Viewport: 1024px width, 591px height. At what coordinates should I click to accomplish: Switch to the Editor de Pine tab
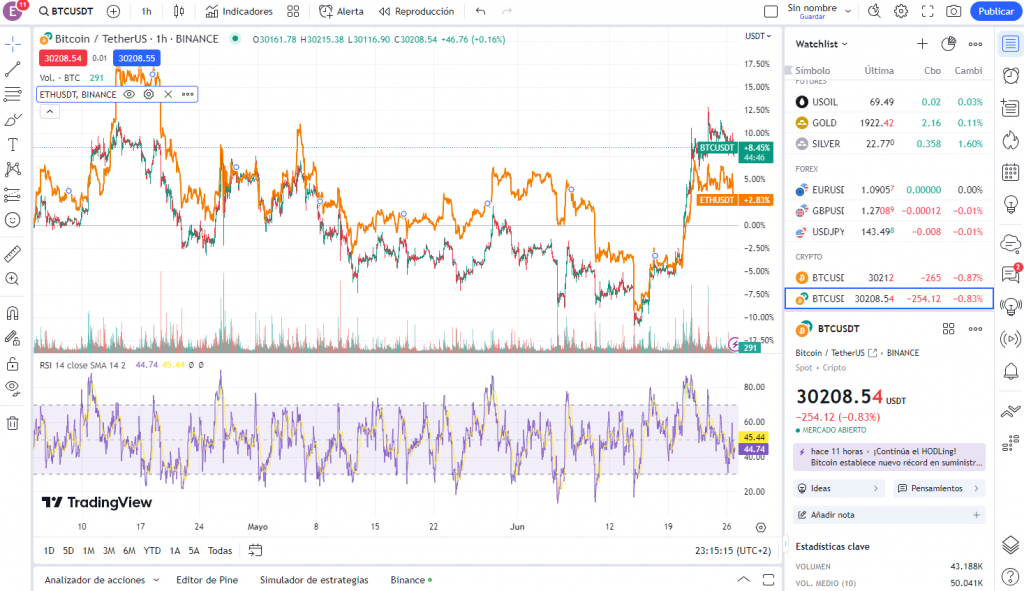point(207,579)
